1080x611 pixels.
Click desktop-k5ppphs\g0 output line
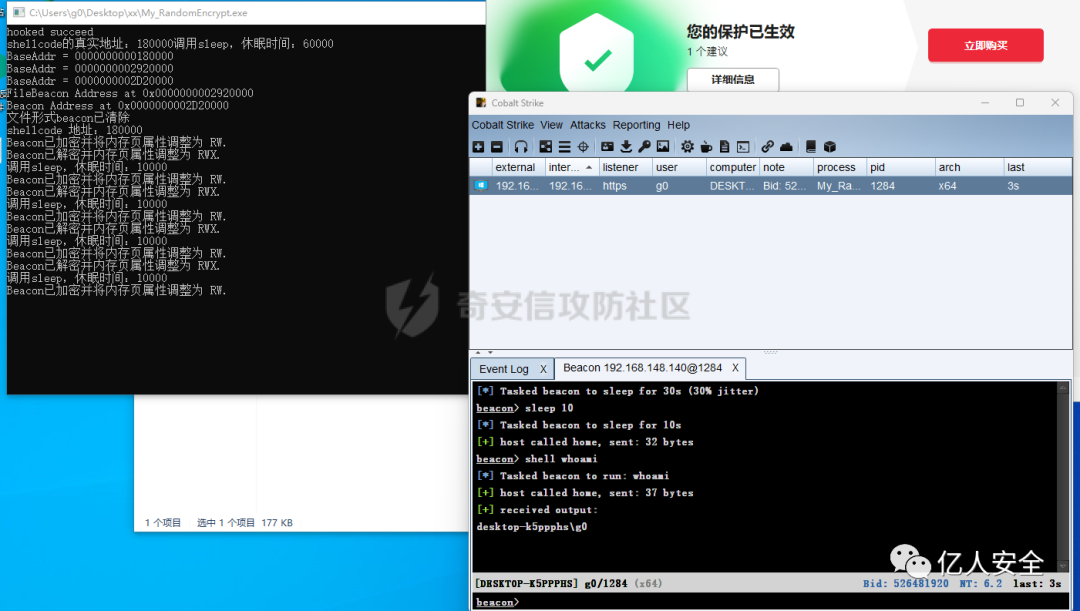coord(532,527)
